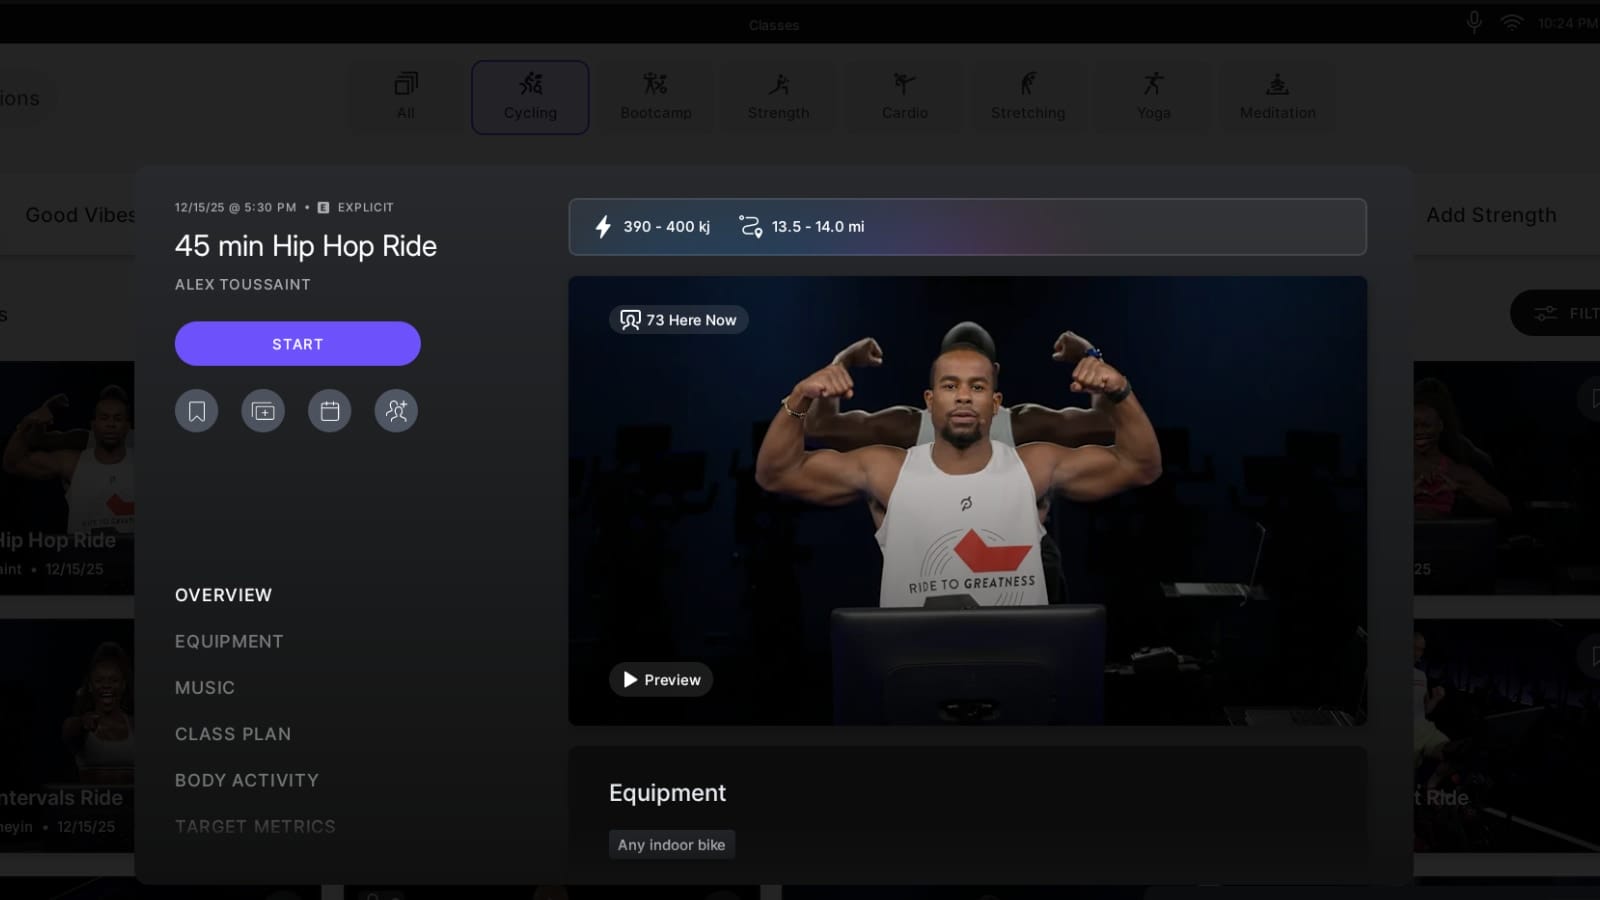Go to the Music section
The image size is (1600, 900).
pos(205,688)
